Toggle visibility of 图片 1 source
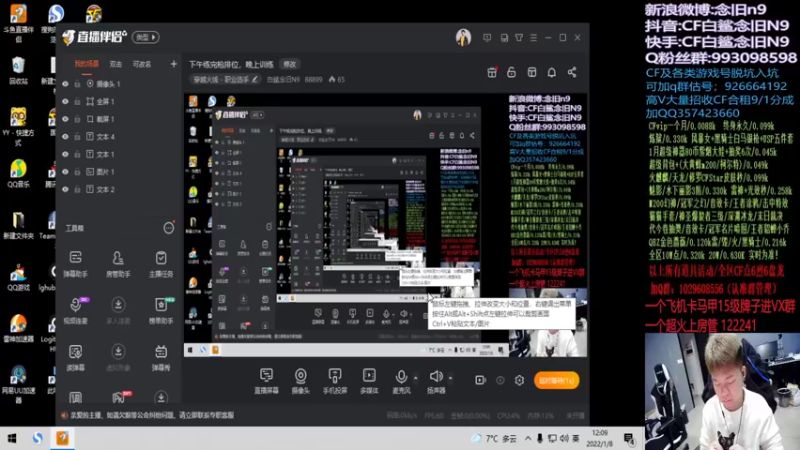 65,172
